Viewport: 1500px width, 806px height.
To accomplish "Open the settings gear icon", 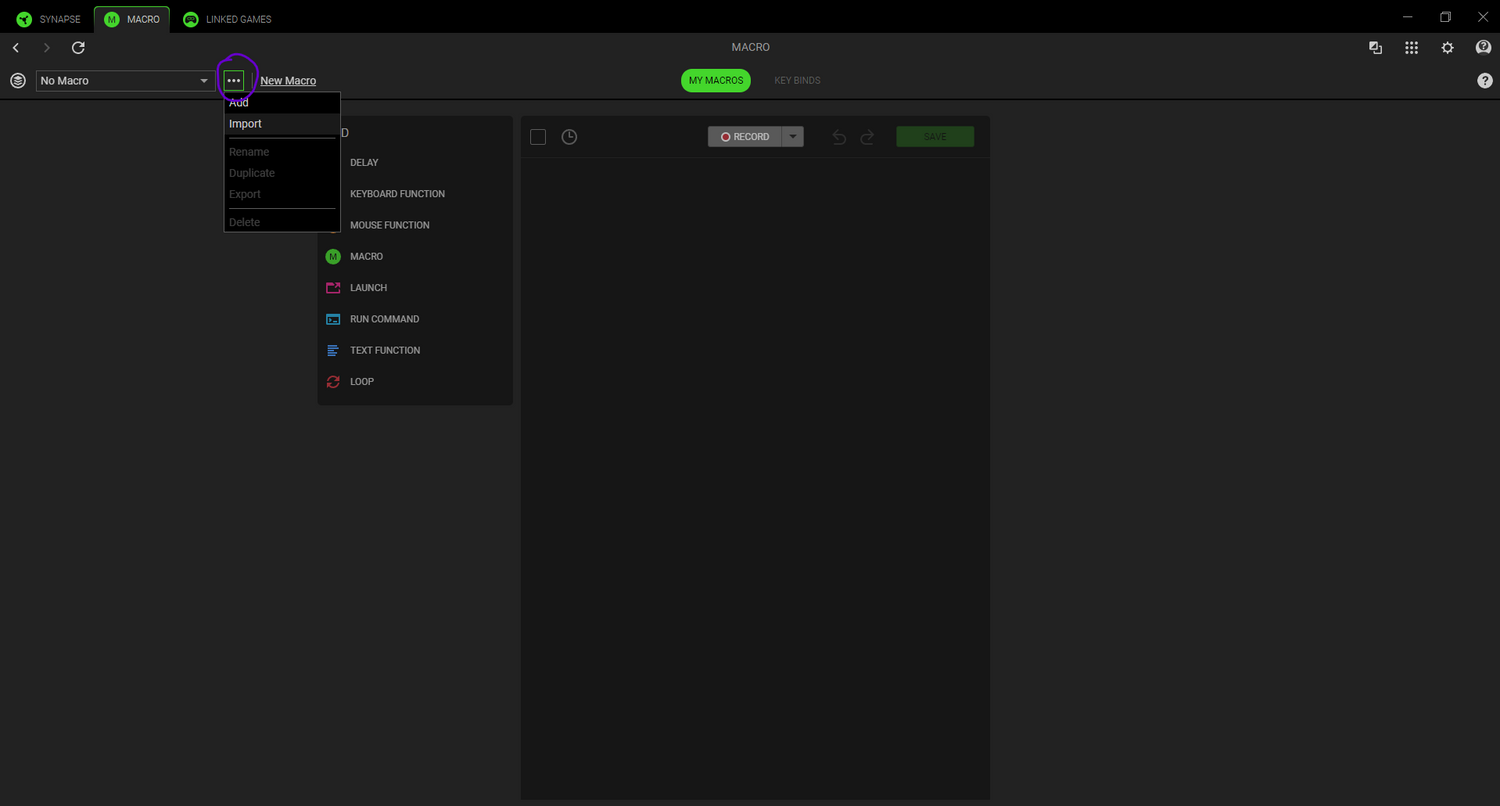I will point(1447,48).
